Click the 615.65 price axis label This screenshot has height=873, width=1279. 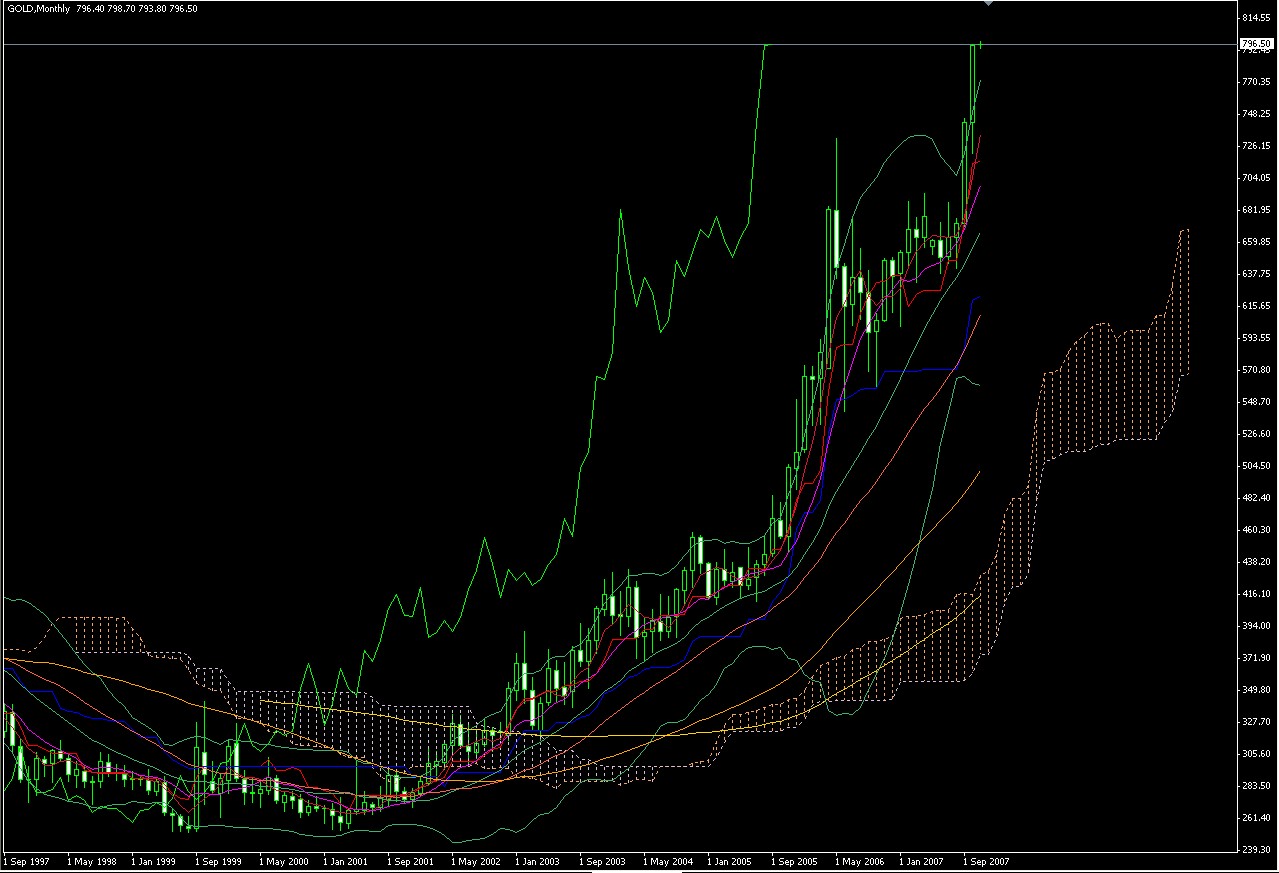pos(1256,306)
